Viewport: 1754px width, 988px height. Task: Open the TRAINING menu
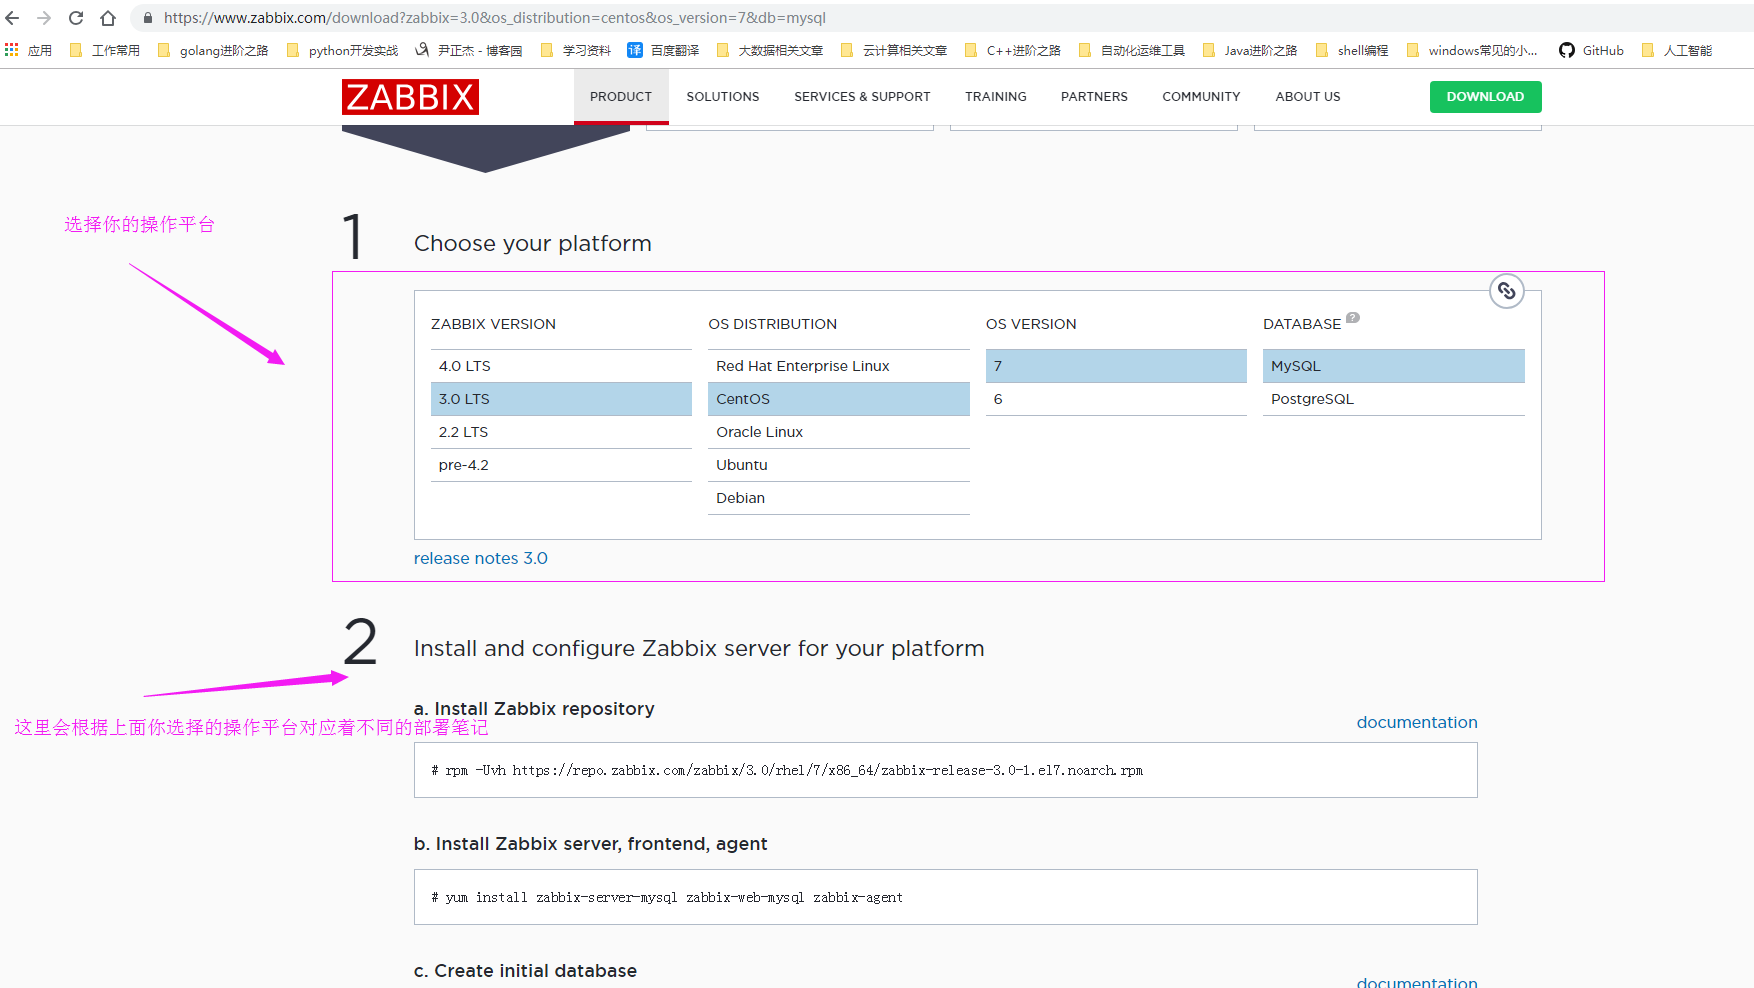coord(996,97)
